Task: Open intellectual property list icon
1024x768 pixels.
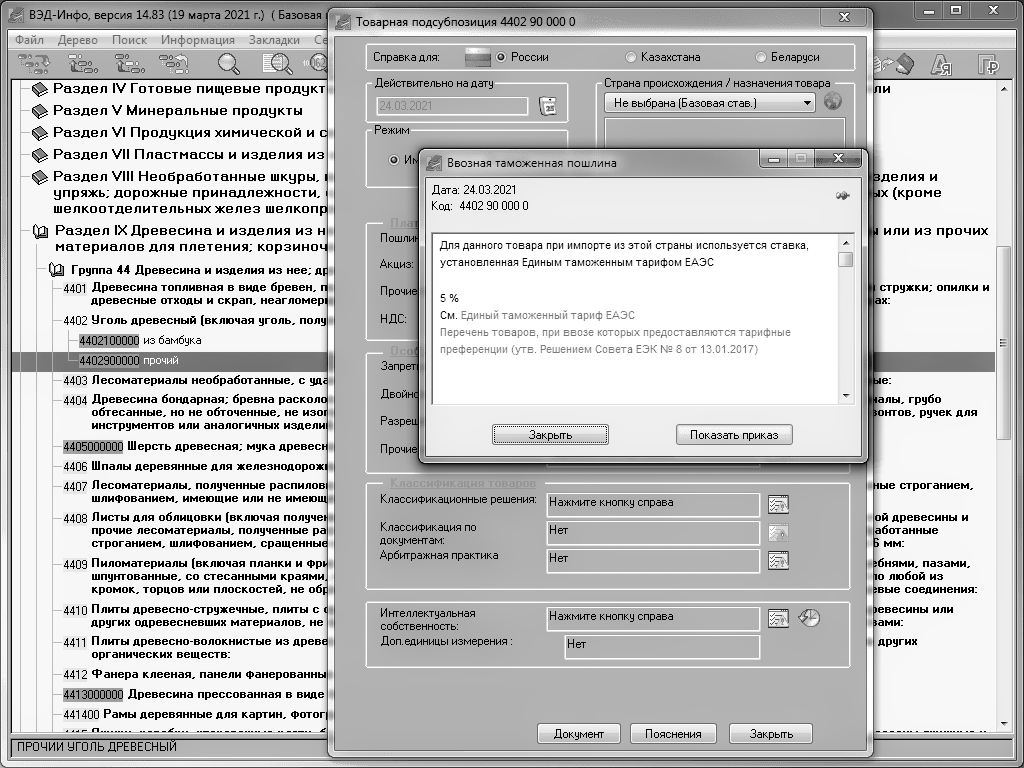Action: pos(778,618)
